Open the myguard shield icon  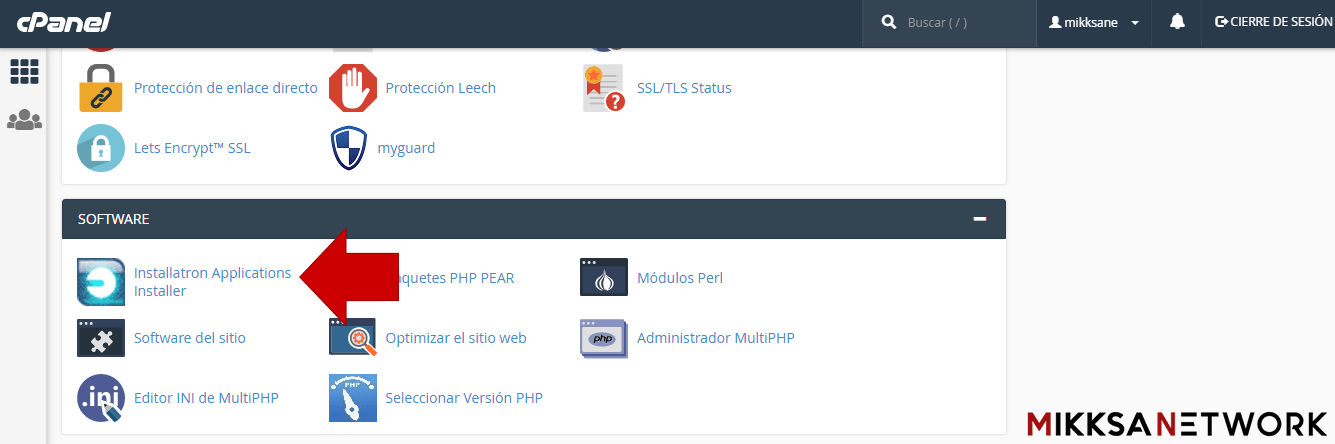349,148
